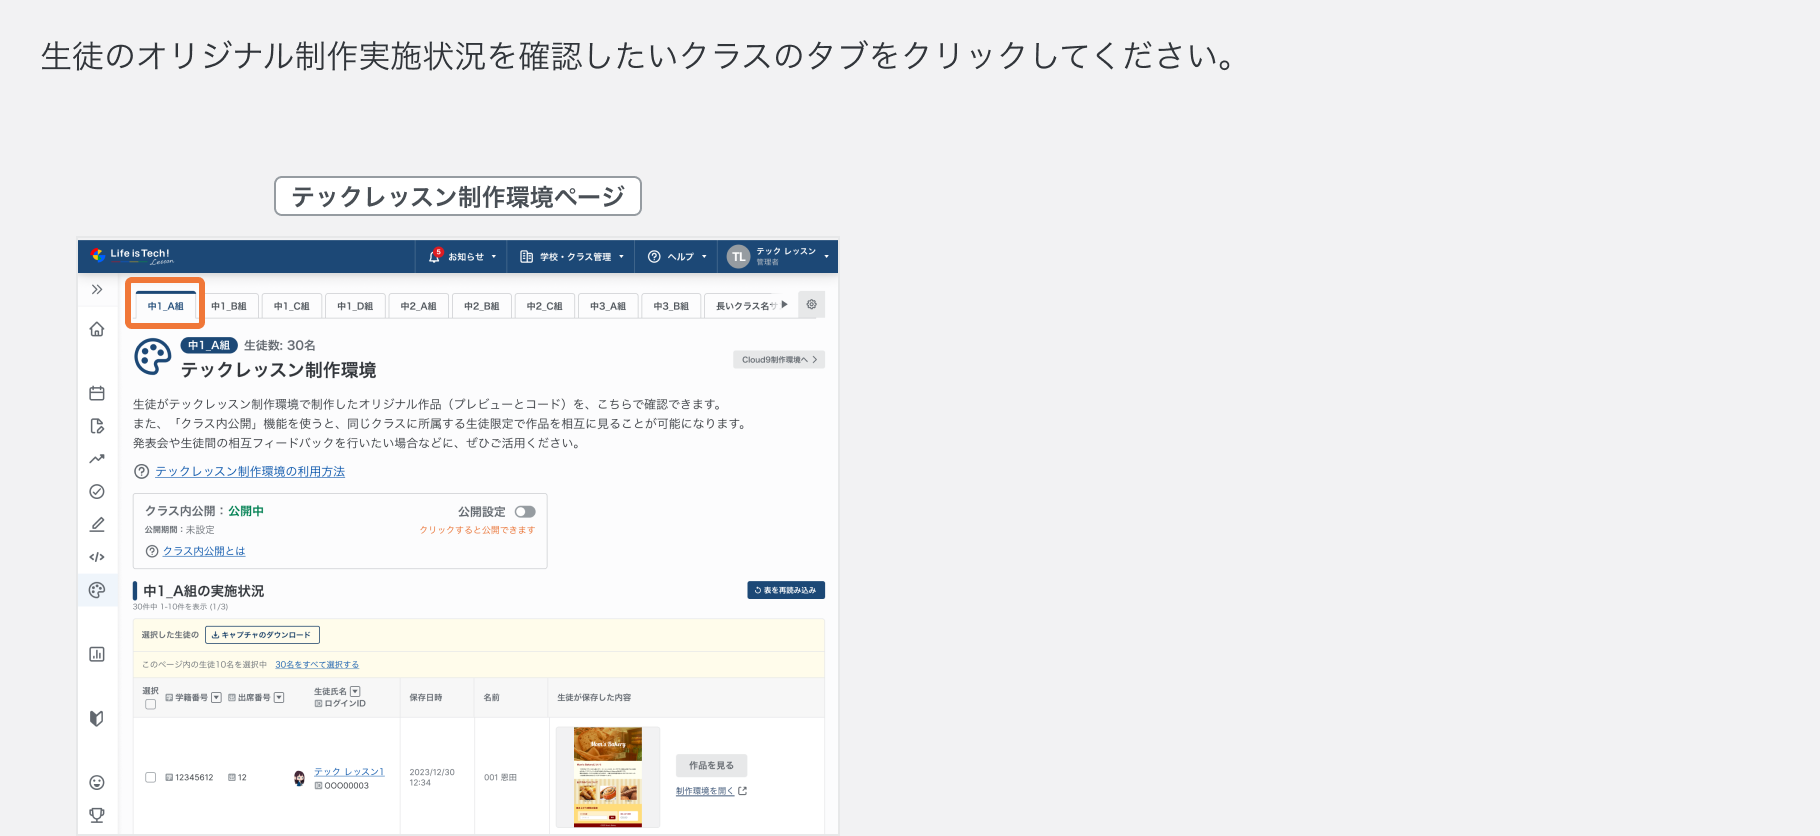The width and height of the screenshot is (1820, 836).
Task: Open the テック レッスン user dropdown
Action: point(779,256)
